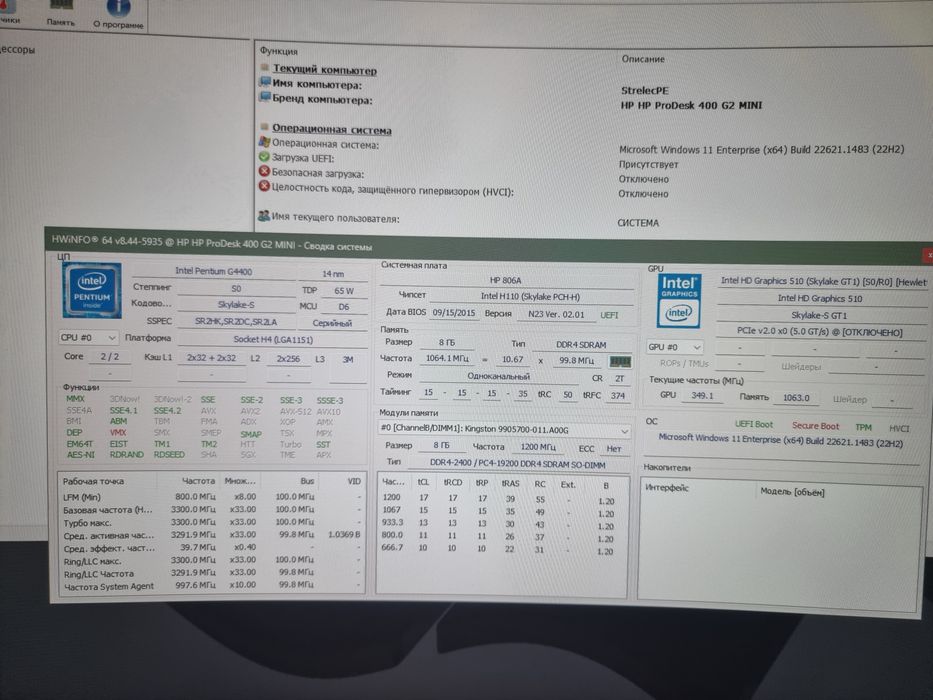Image resolution: width=933 pixels, height=700 pixels.
Task: Click the Модель [объём] column header
Action: (793, 492)
